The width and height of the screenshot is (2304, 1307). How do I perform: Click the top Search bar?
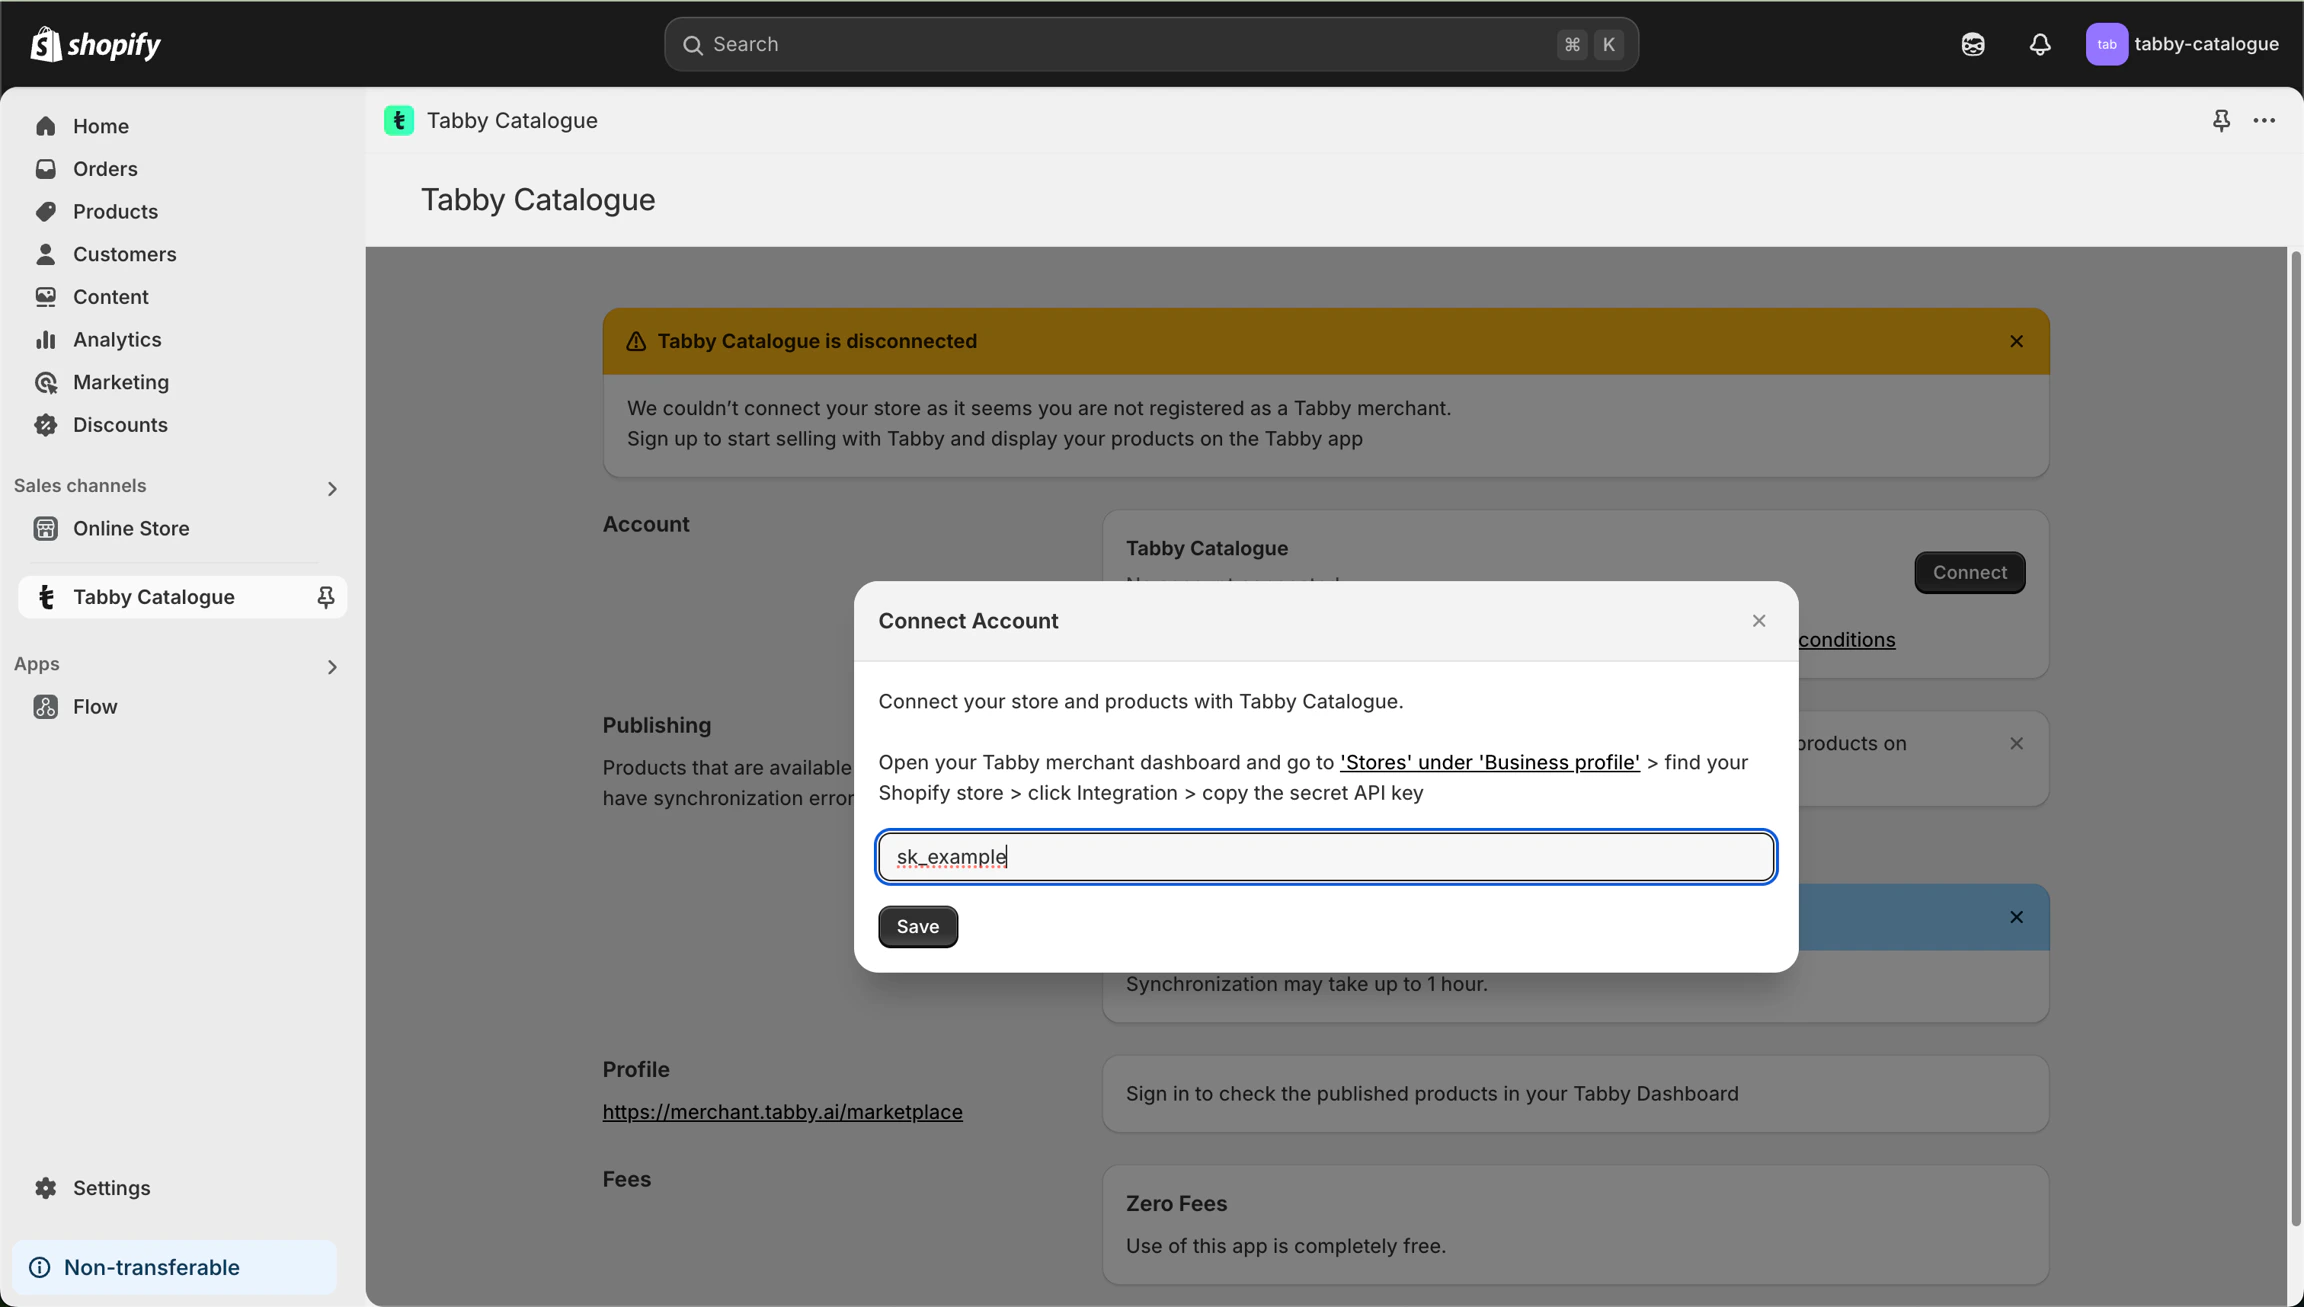[1150, 44]
